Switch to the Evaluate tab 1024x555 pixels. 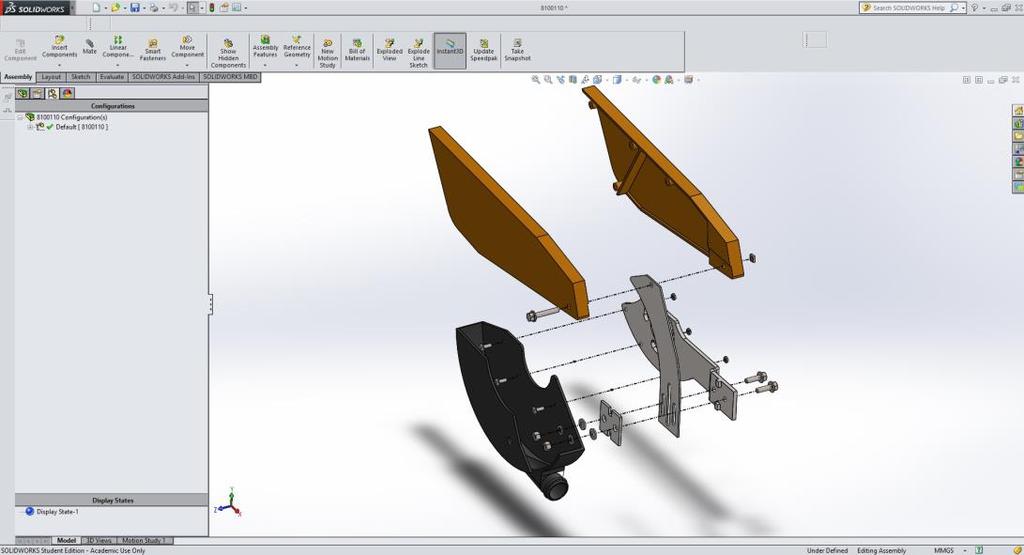pyautogui.click(x=112, y=77)
